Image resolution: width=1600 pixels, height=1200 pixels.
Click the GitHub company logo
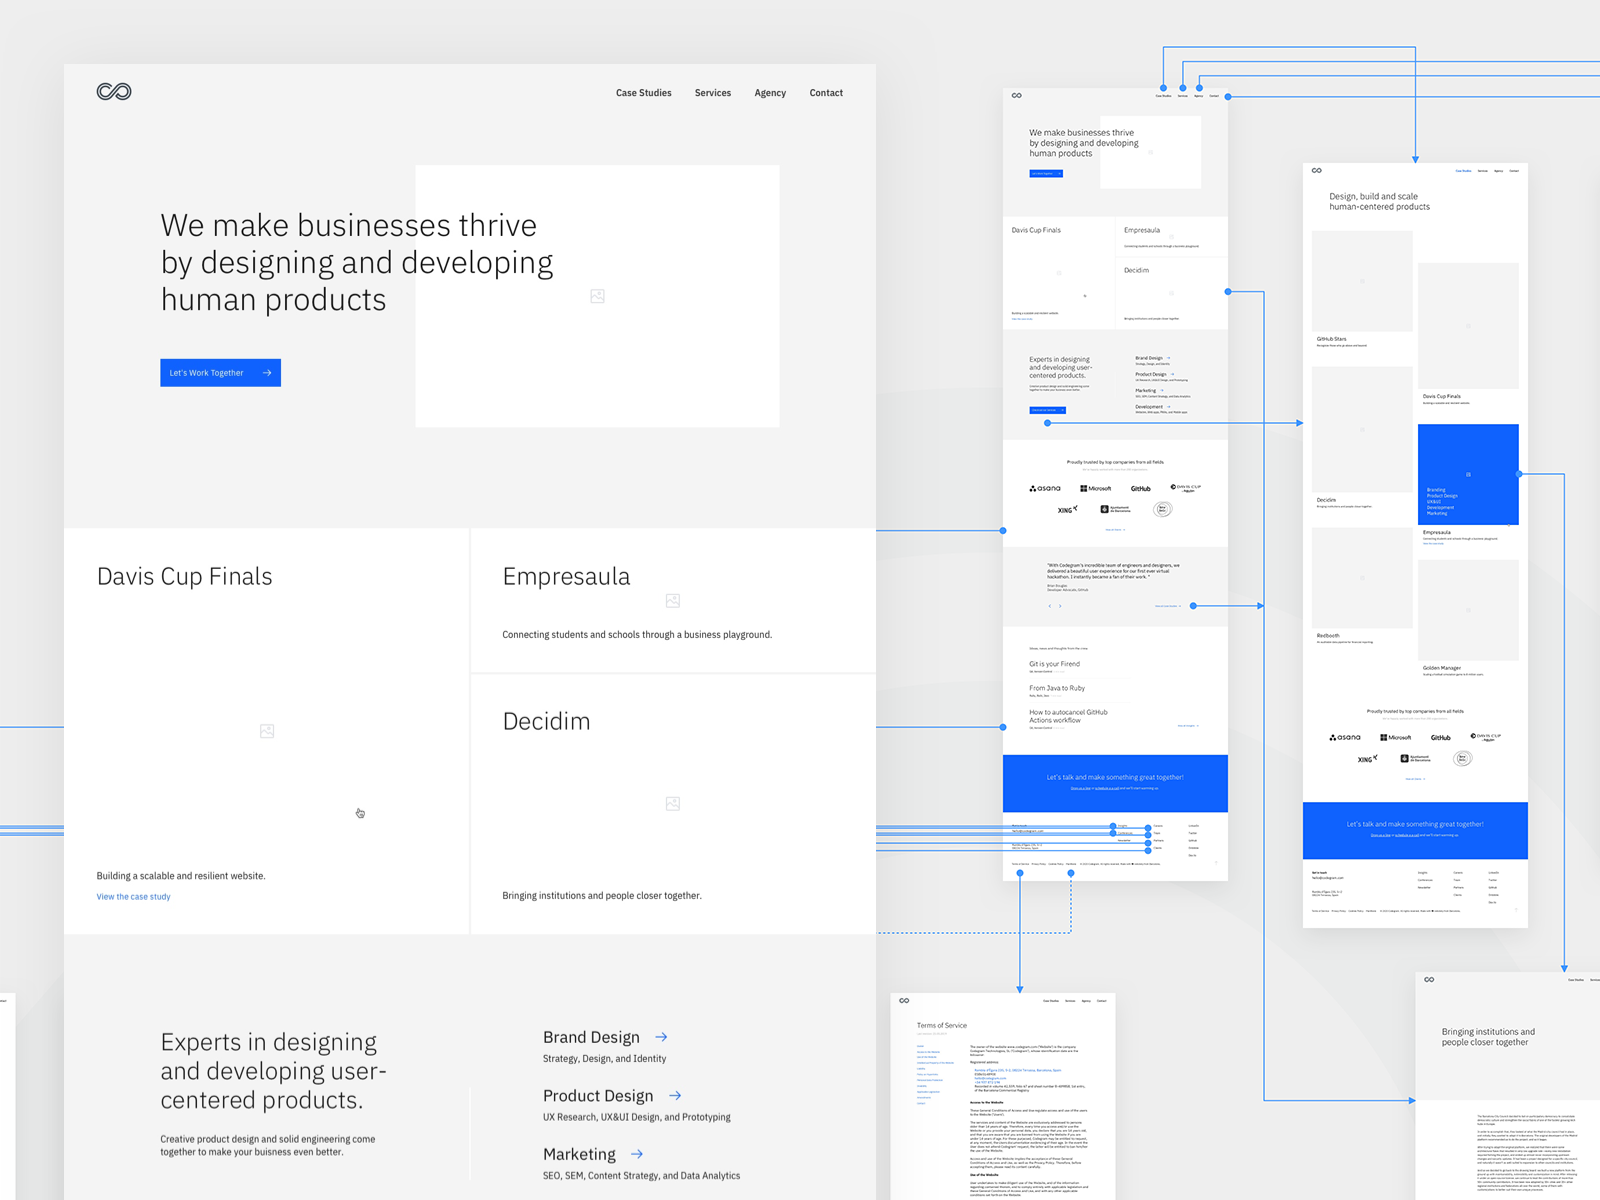pos(1140,488)
